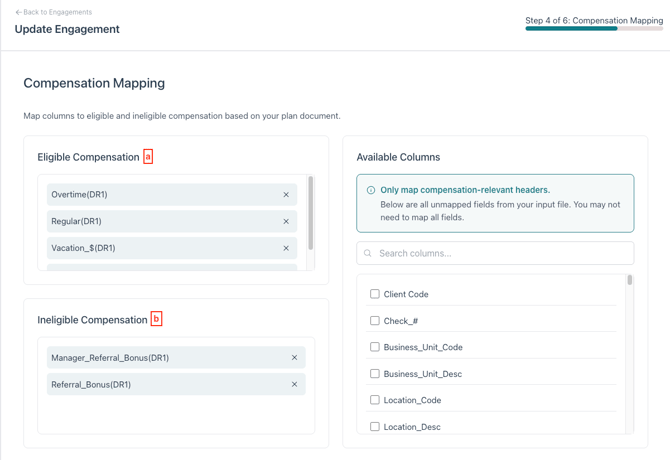
Task: Check the Location_Code checkbox
Action: [x=375, y=400]
